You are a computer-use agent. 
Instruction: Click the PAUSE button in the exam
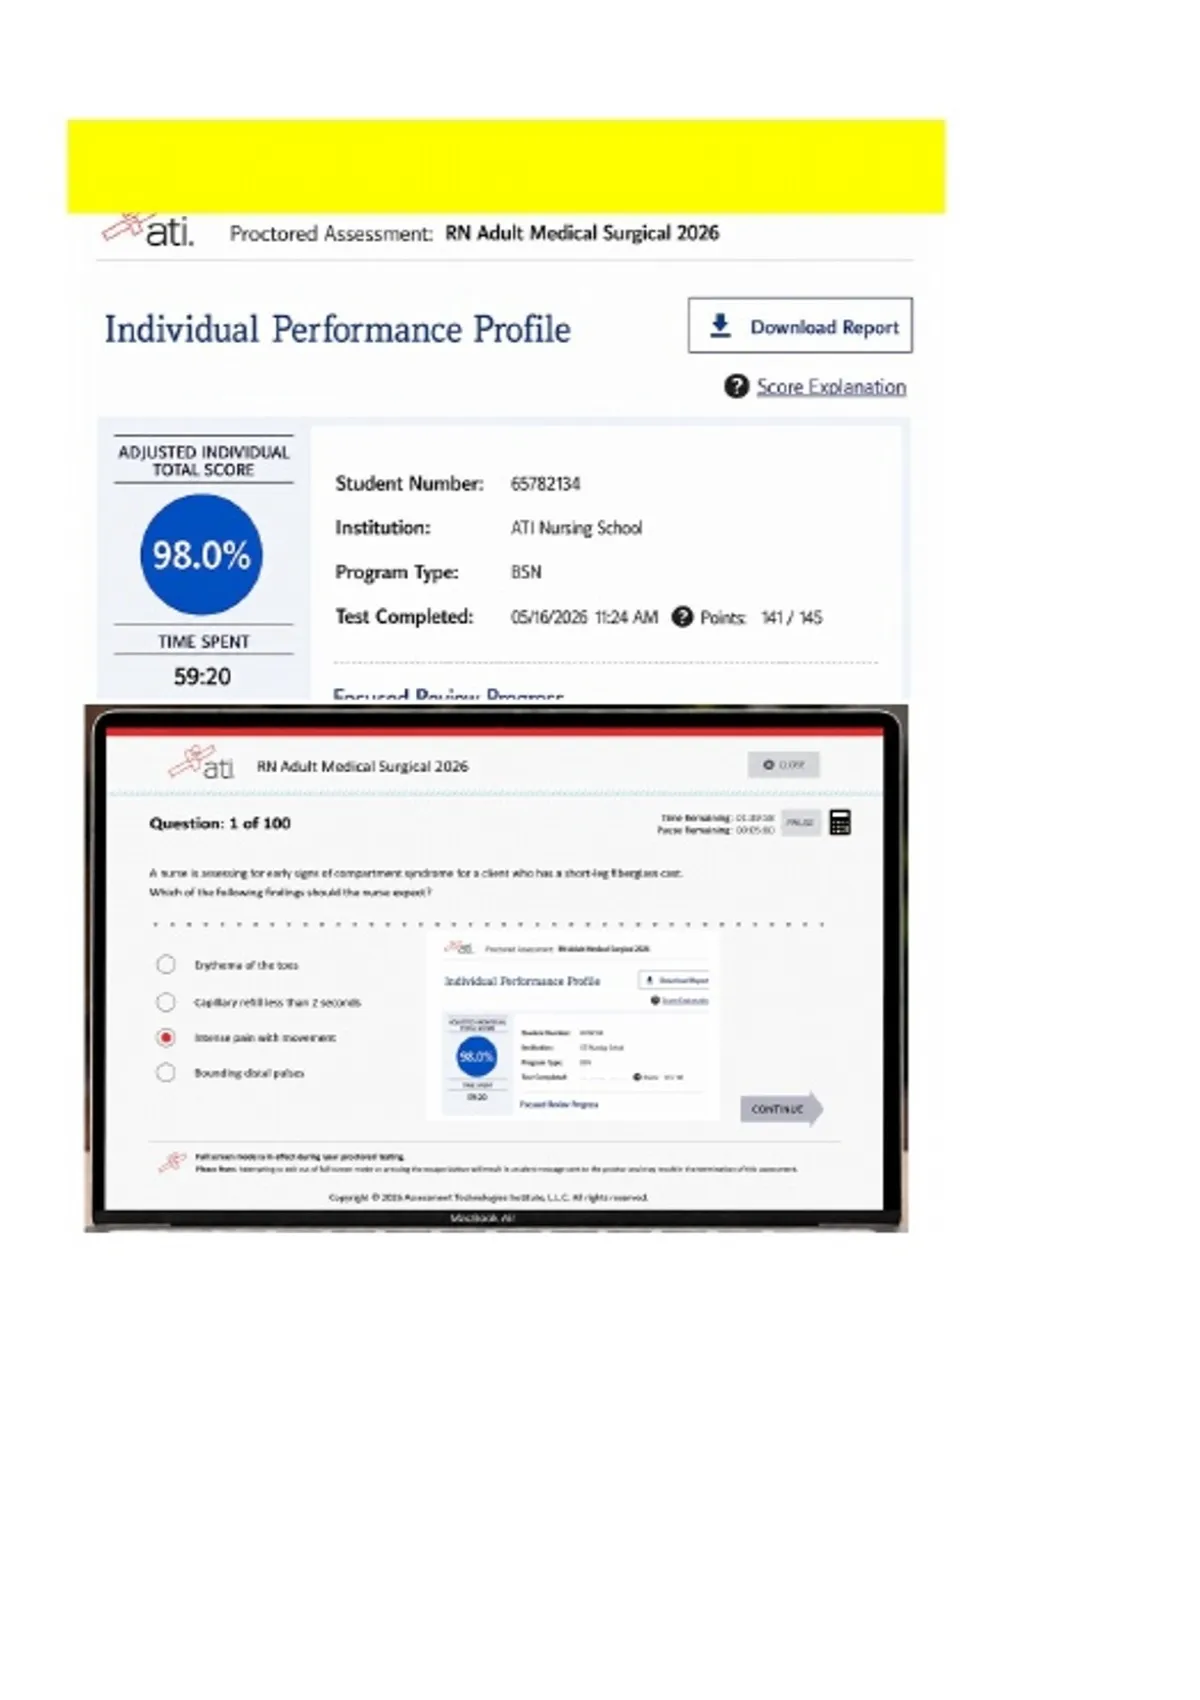[800, 822]
